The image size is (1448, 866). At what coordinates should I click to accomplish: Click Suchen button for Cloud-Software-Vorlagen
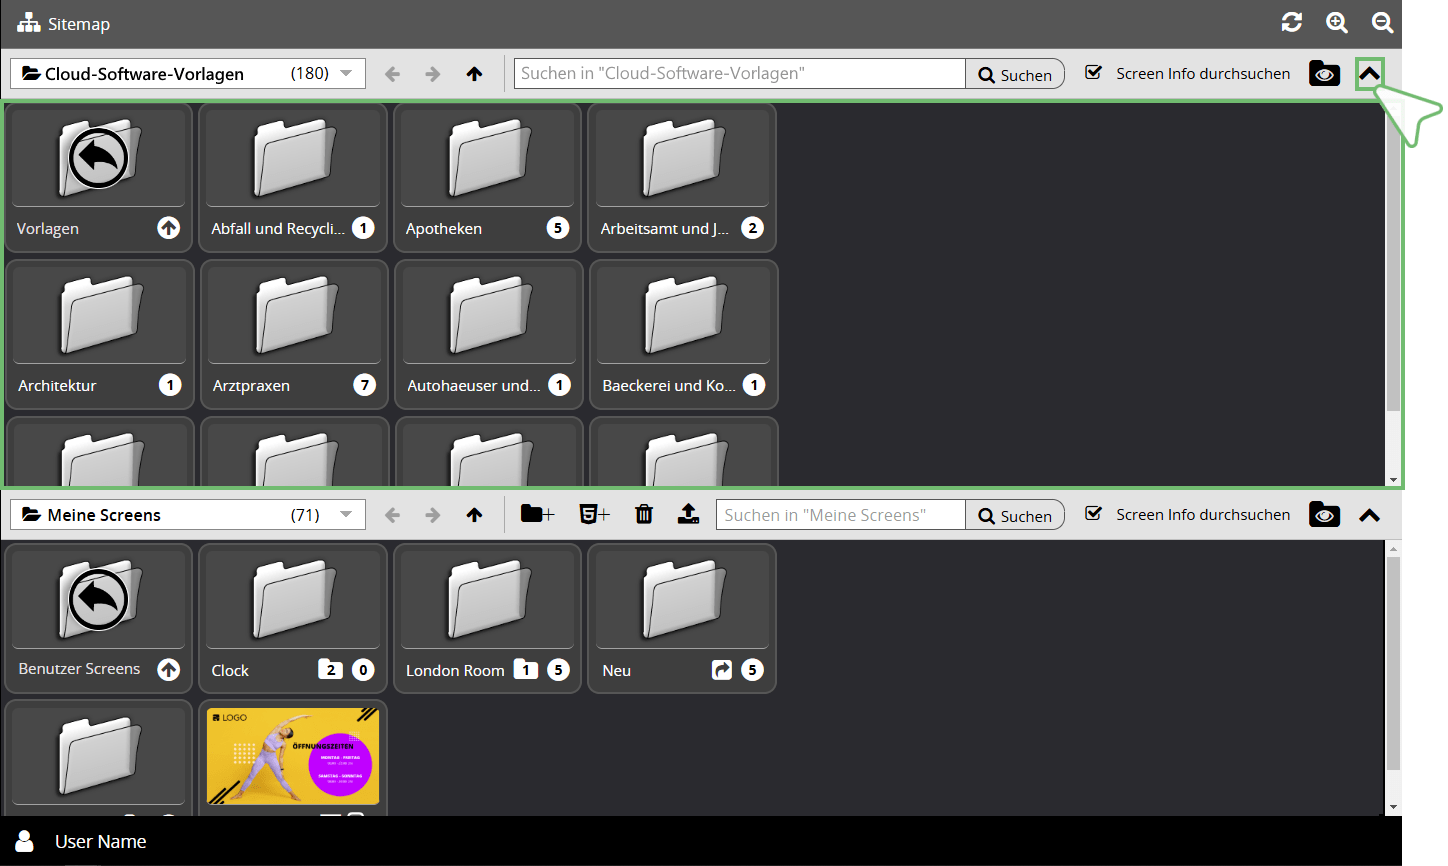pyautogui.click(x=1014, y=74)
